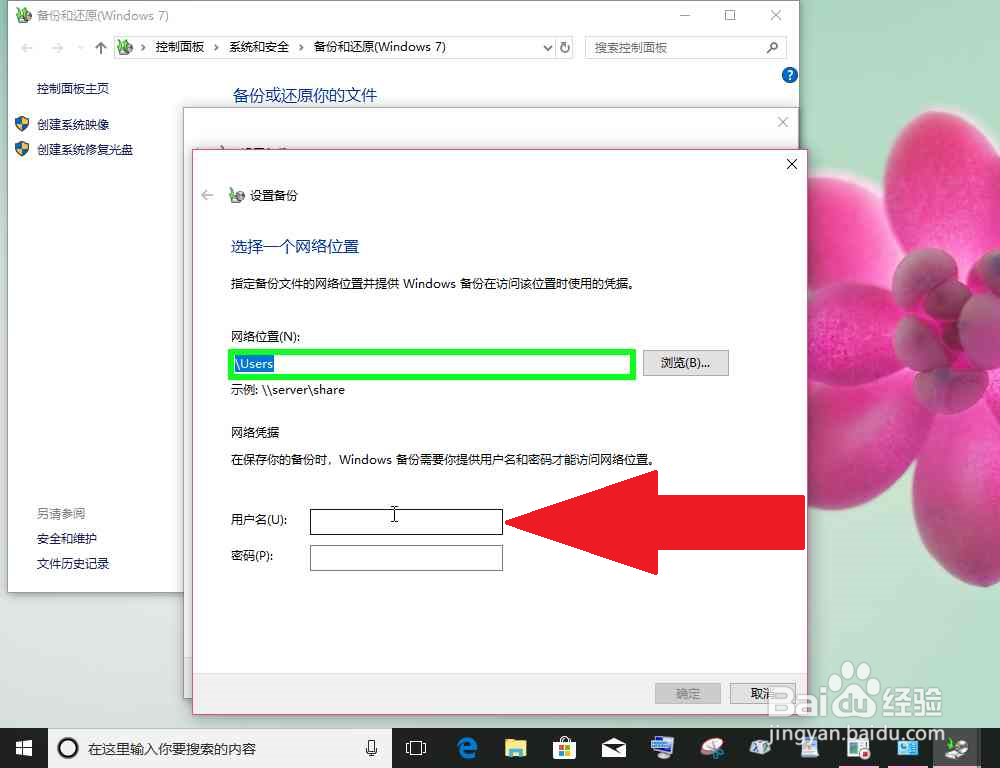Image resolution: width=1000 pixels, height=768 pixels.
Task: Cancel the dialog with the 取消 button
Action: point(762,693)
